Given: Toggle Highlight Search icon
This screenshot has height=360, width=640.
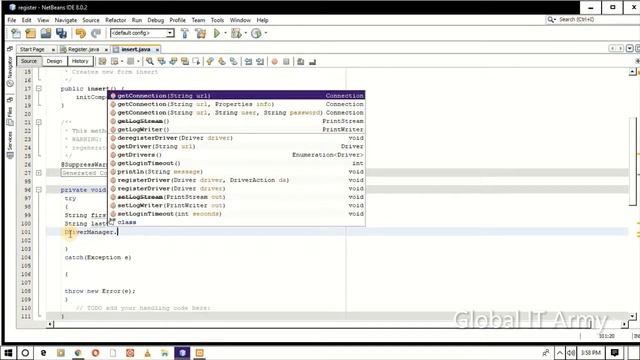Looking at the screenshot, I should [185, 62].
